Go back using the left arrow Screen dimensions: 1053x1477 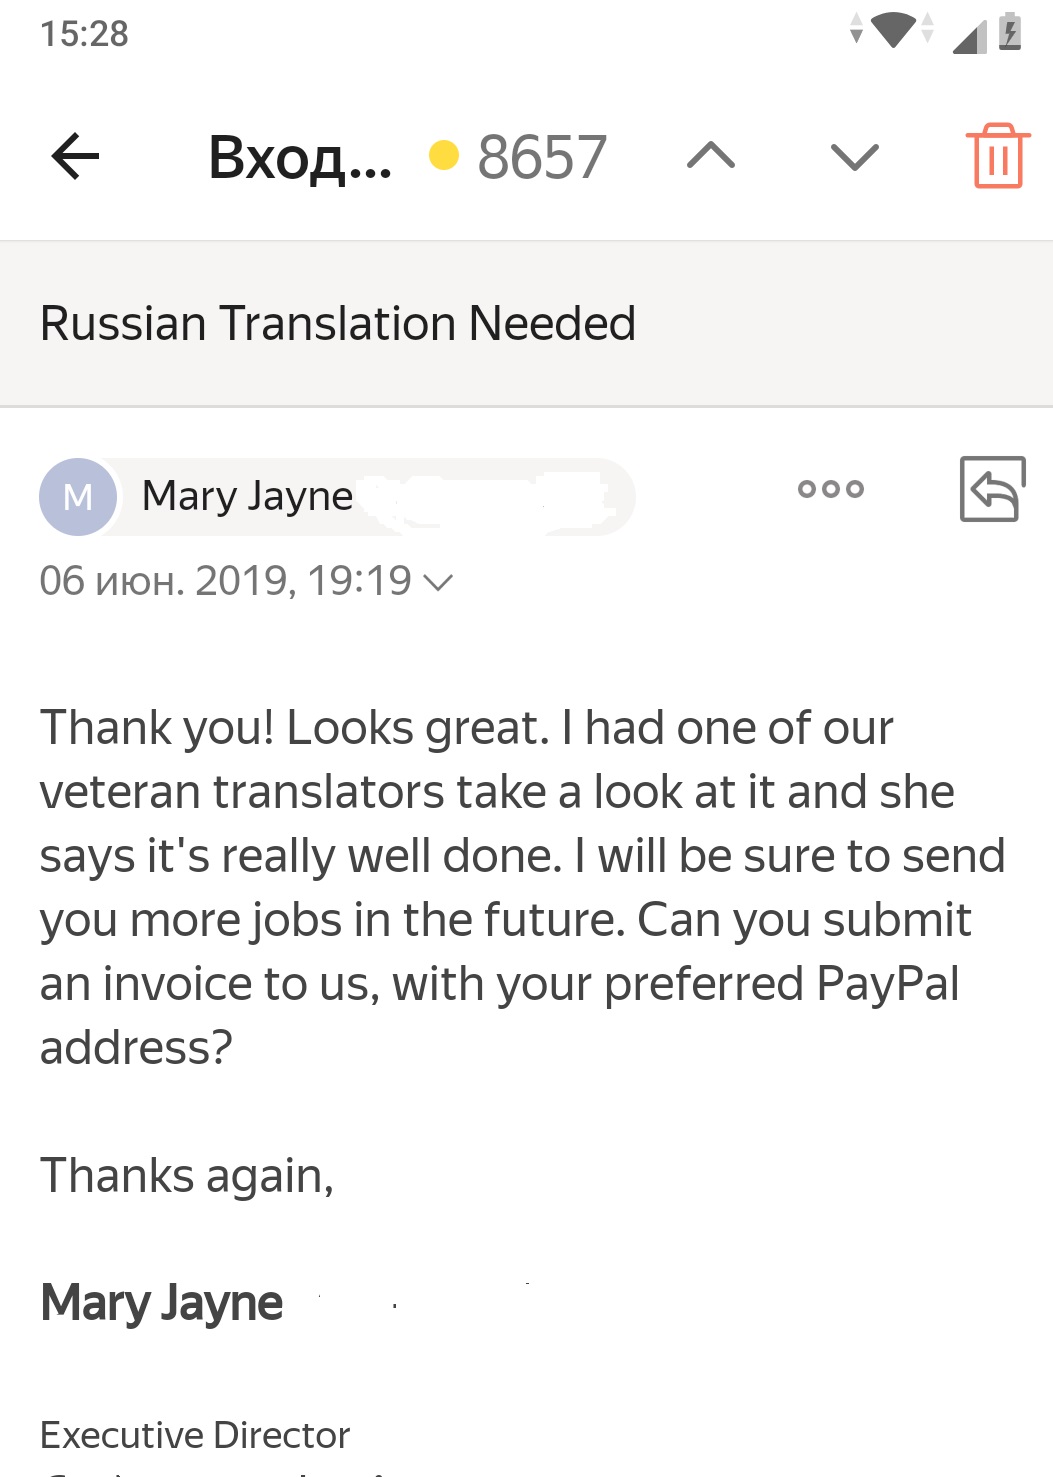[x=75, y=157]
